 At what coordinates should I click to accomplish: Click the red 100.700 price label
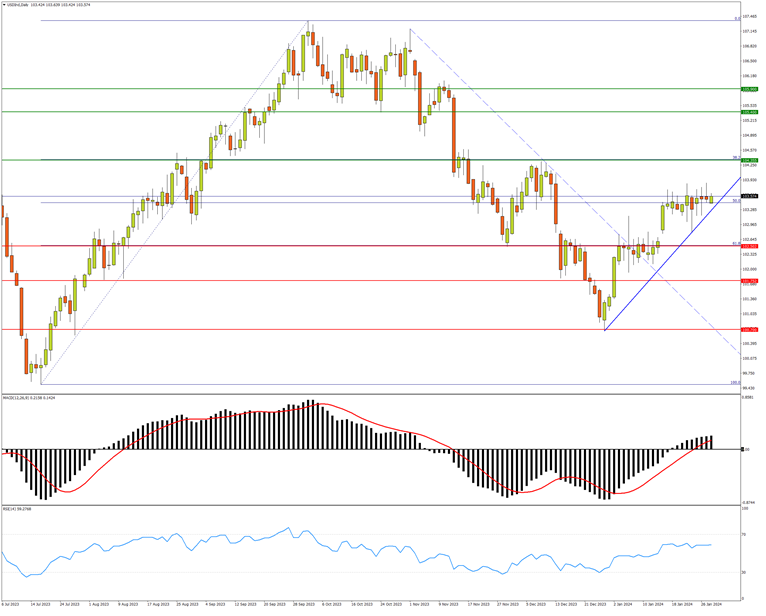pyautogui.click(x=749, y=329)
